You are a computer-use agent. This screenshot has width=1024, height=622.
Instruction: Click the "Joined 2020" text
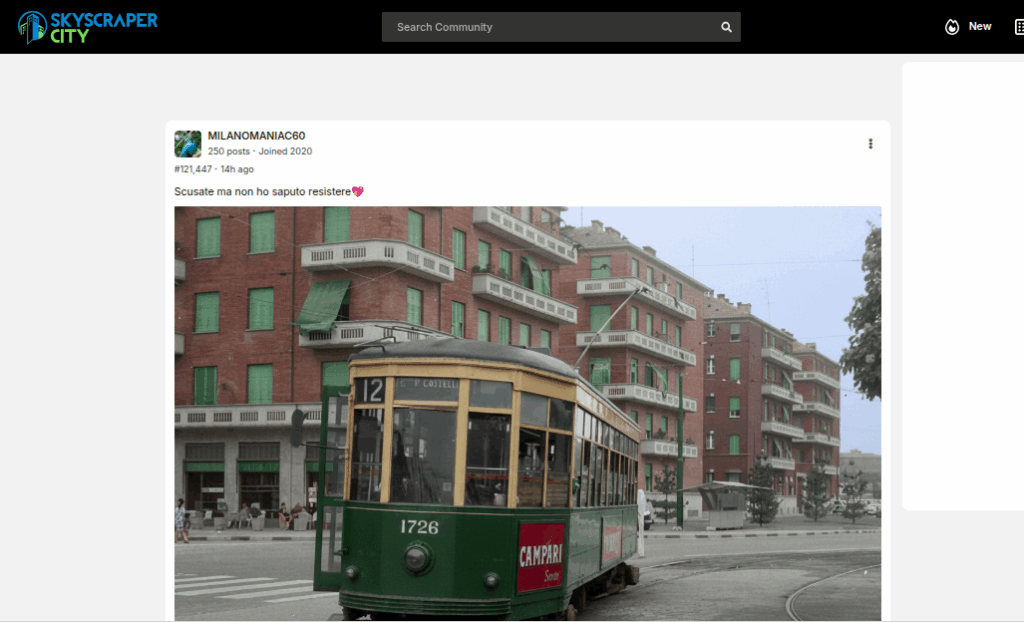pos(285,152)
